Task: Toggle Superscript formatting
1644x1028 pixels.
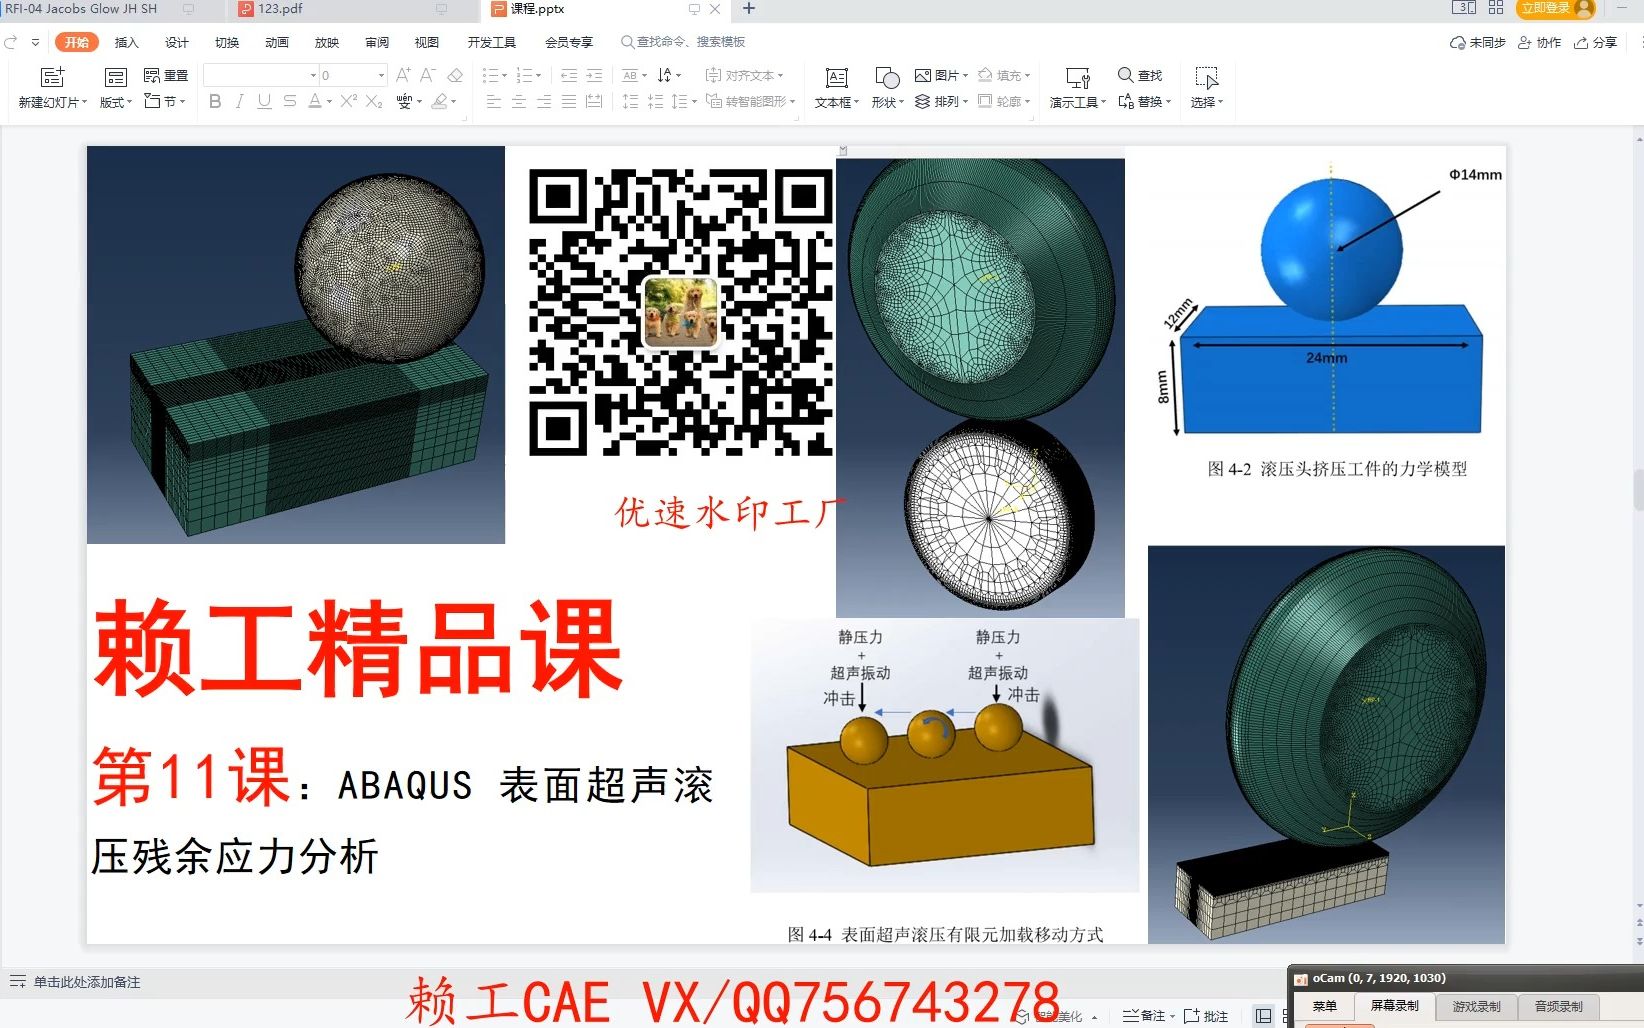Action: [349, 101]
